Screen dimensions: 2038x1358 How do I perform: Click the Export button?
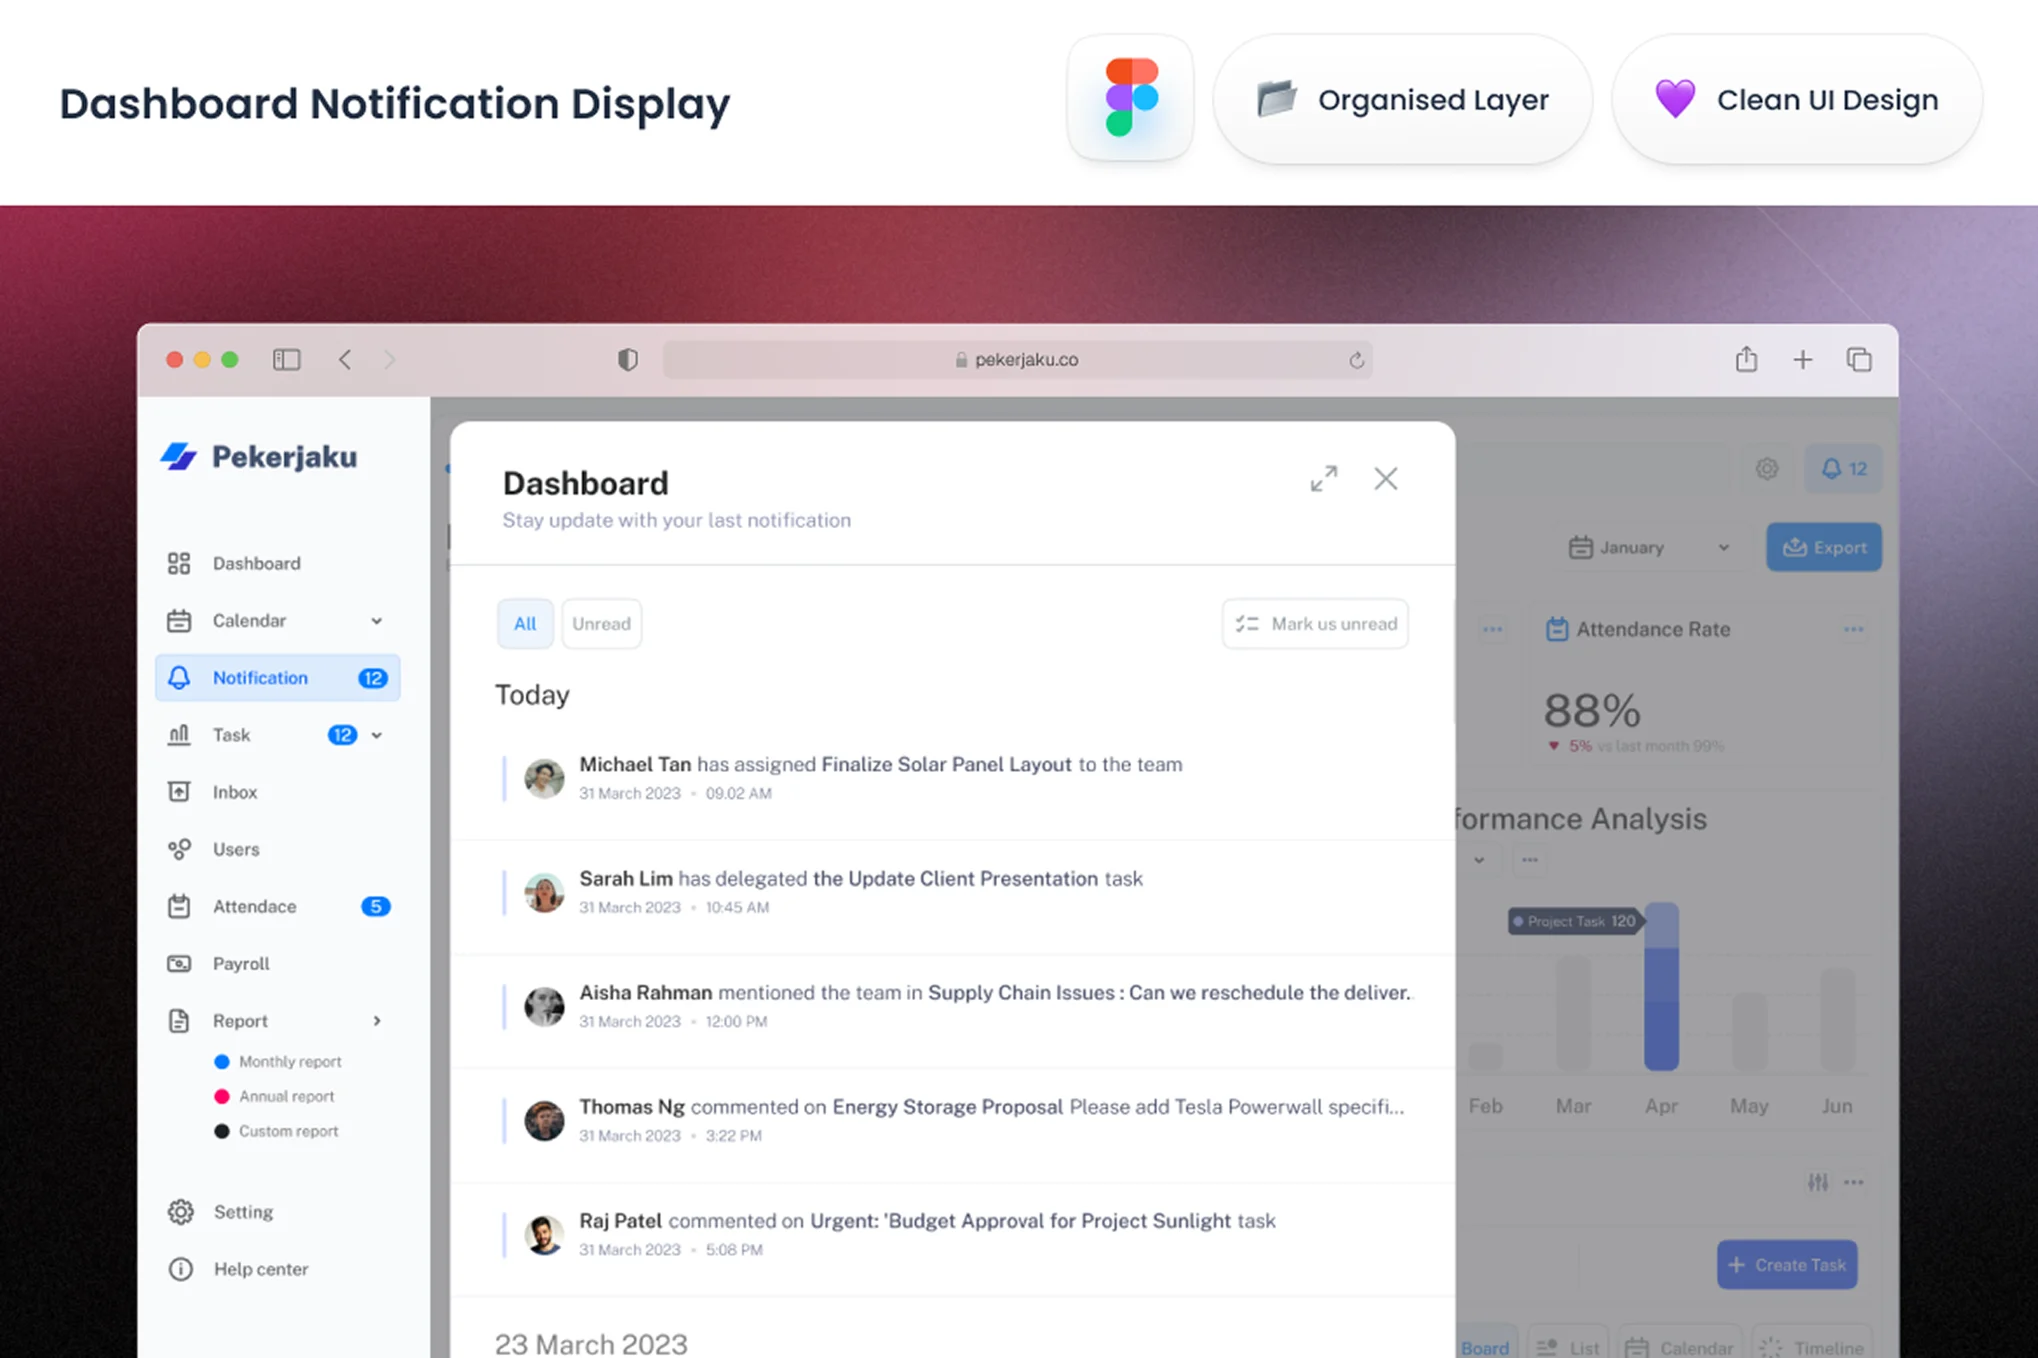point(1824,547)
